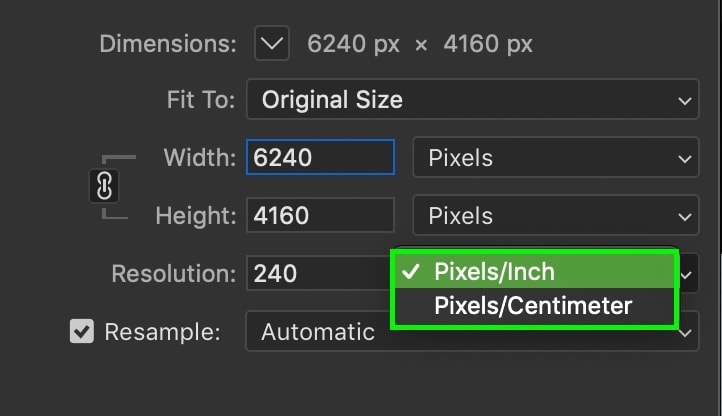The height and width of the screenshot is (416, 722).
Task: Click the Resample method chevron arrow
Action: (x=686, y=333)
